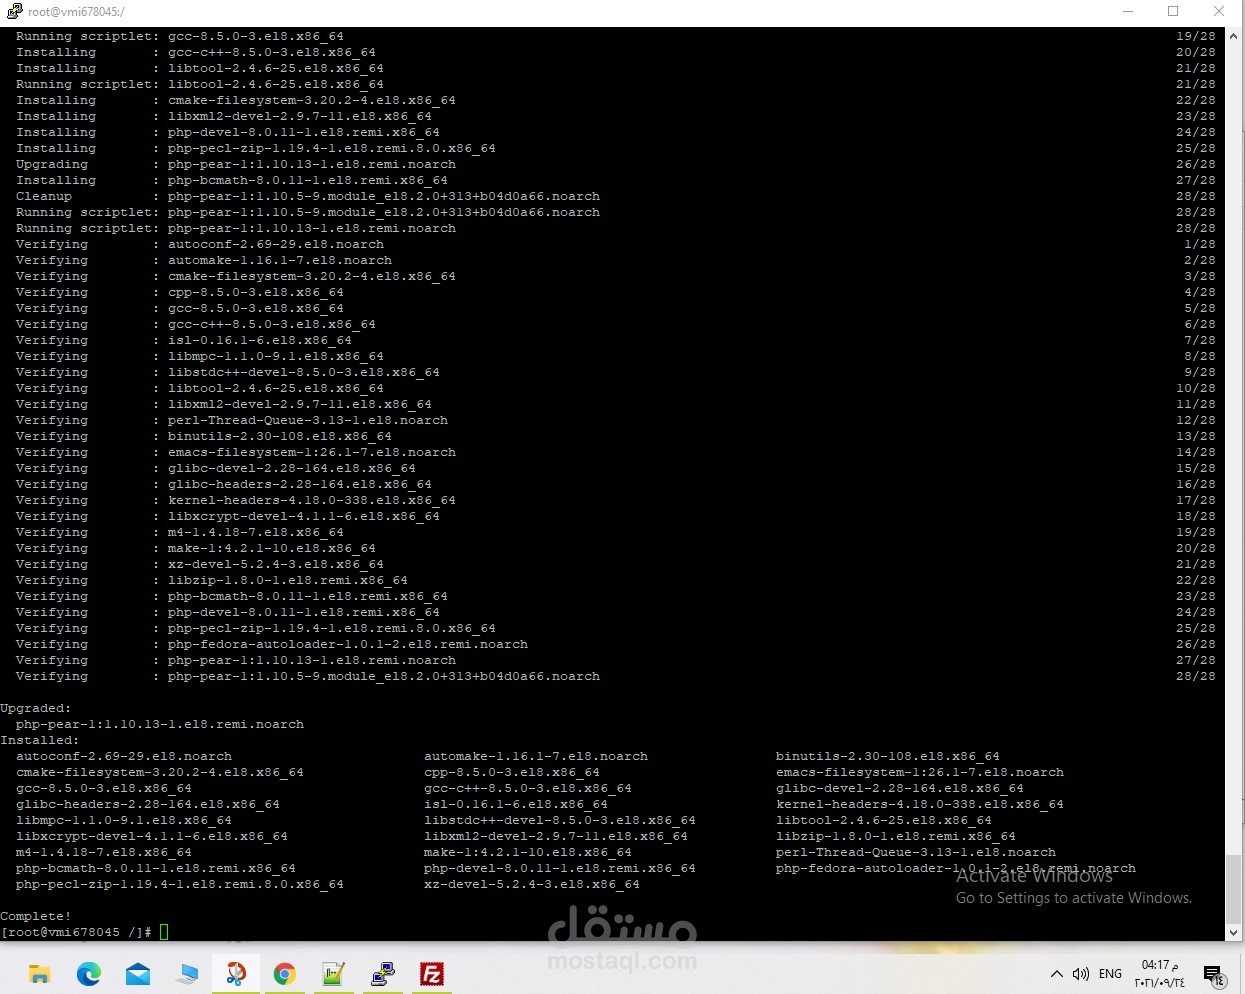Screen dimensions: 1245x994
Task: Click the terminal scrollbar up arrow
Action: point(1233,36)
